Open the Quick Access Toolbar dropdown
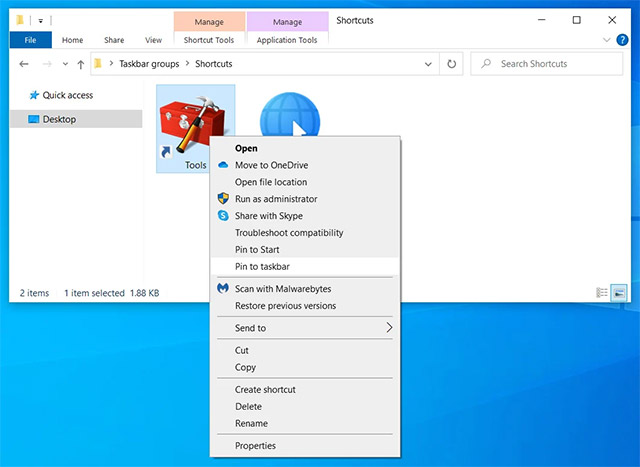Screen dimensions: 640x467 (42, 20)
